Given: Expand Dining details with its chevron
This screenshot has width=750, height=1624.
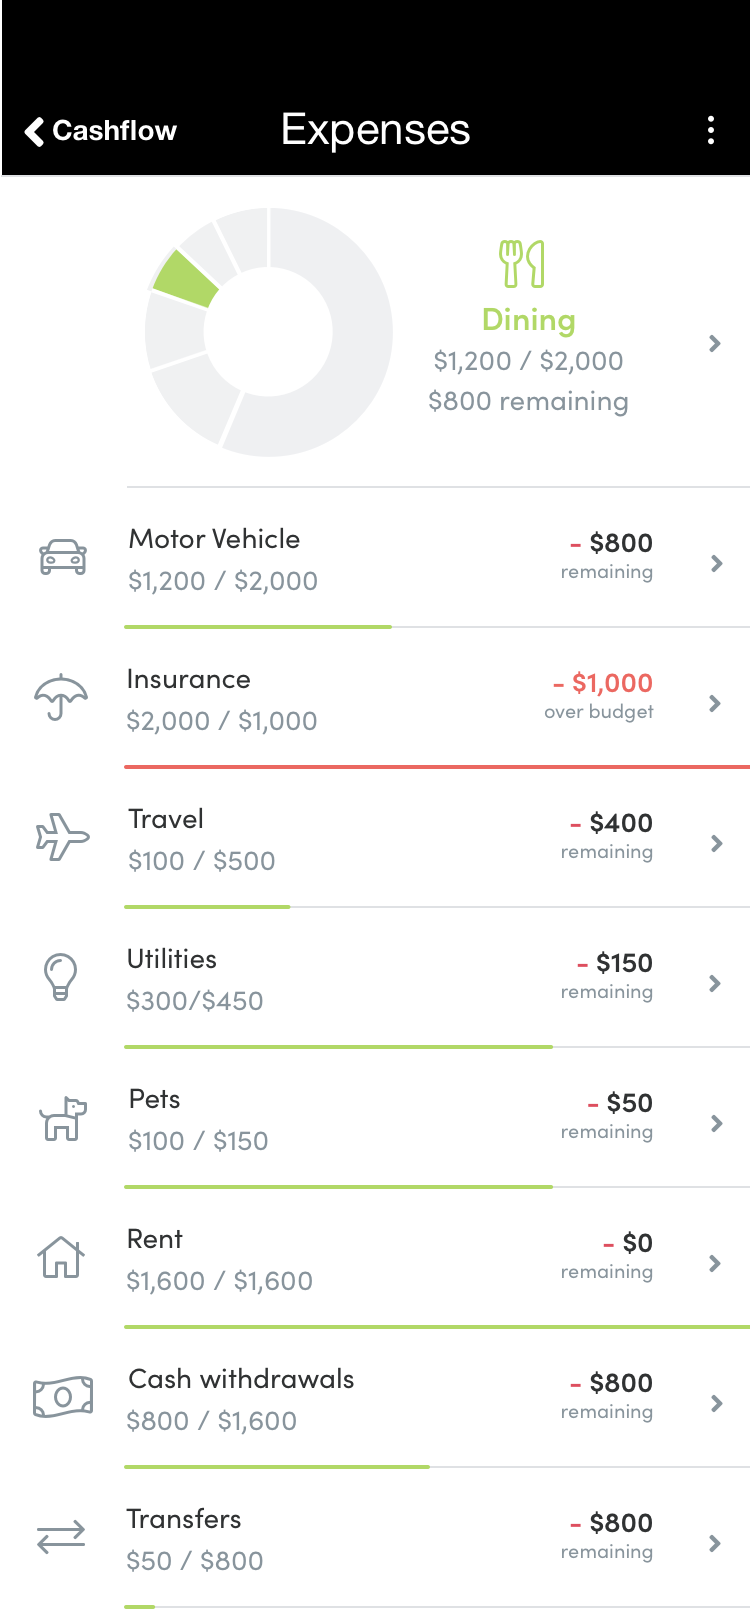Looking at the screenshot, I should (714, 343).
